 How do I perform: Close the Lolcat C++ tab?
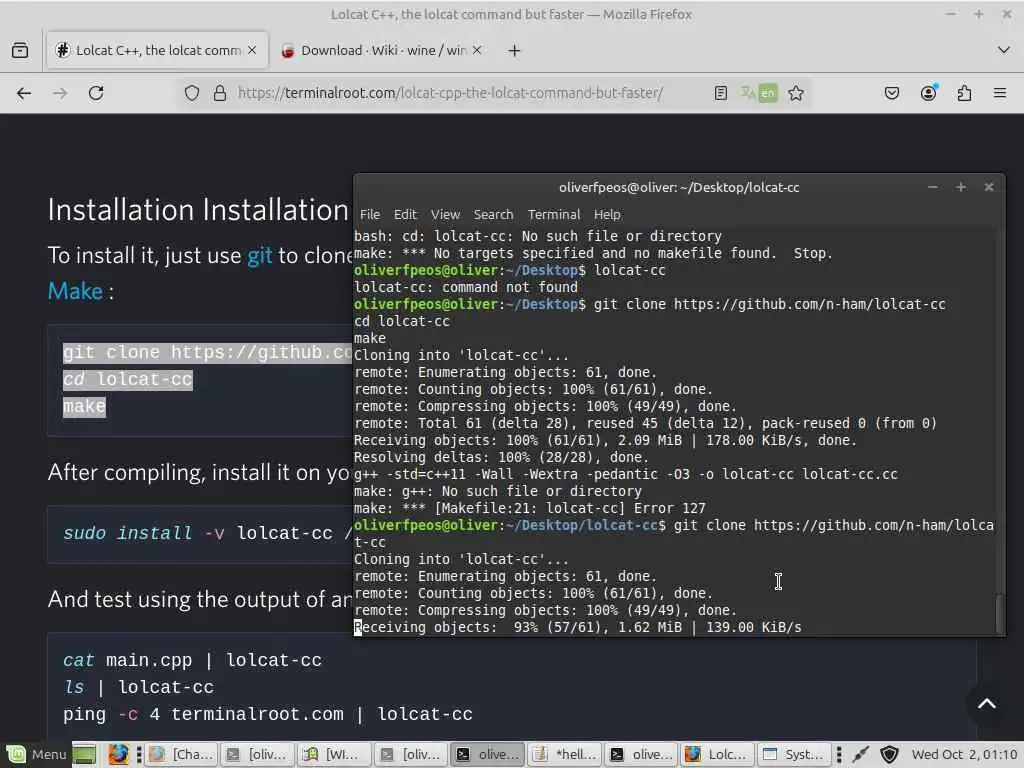[252, 50]
